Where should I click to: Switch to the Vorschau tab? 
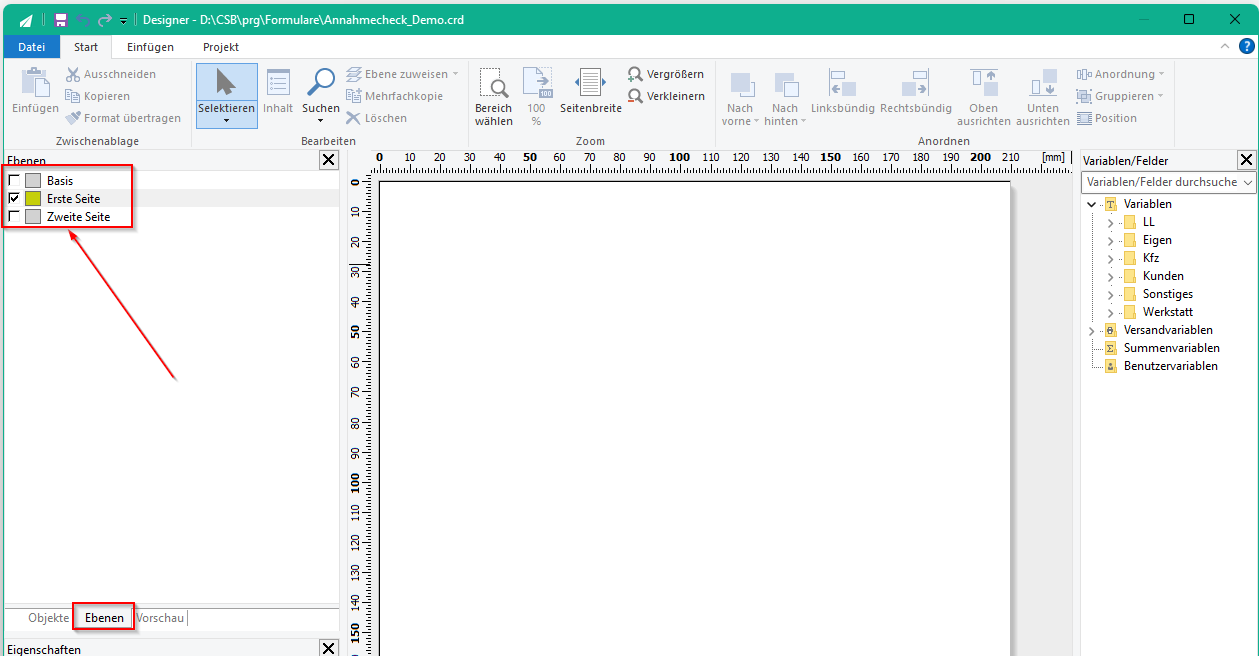pos(161,618)
